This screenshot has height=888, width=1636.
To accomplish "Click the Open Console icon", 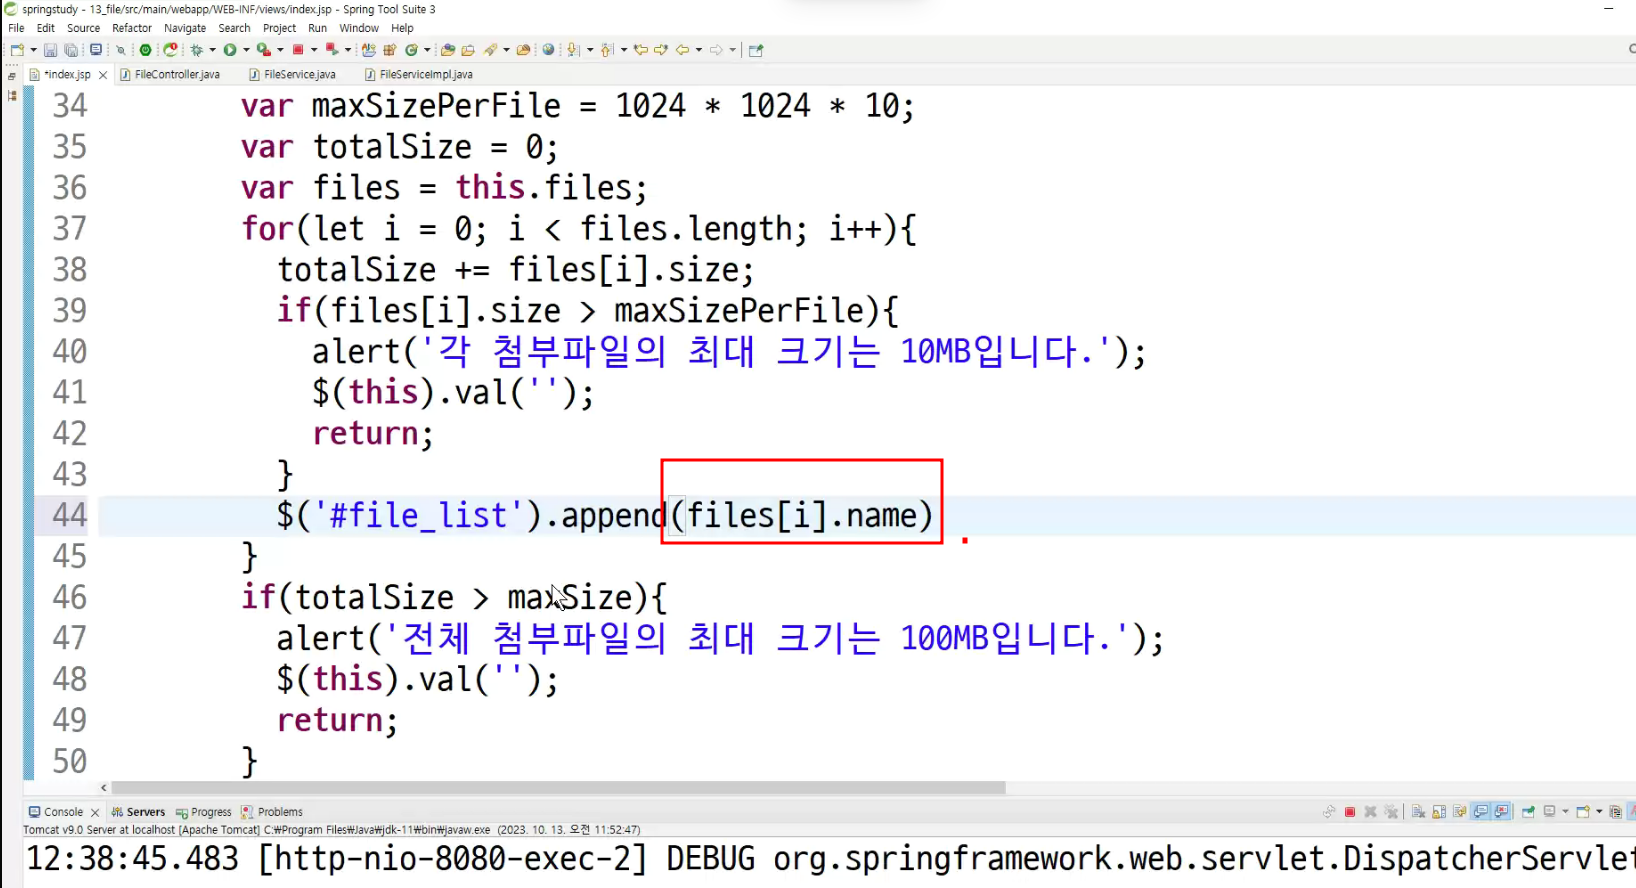I will pyautogui.click(x=1583, y=812).
